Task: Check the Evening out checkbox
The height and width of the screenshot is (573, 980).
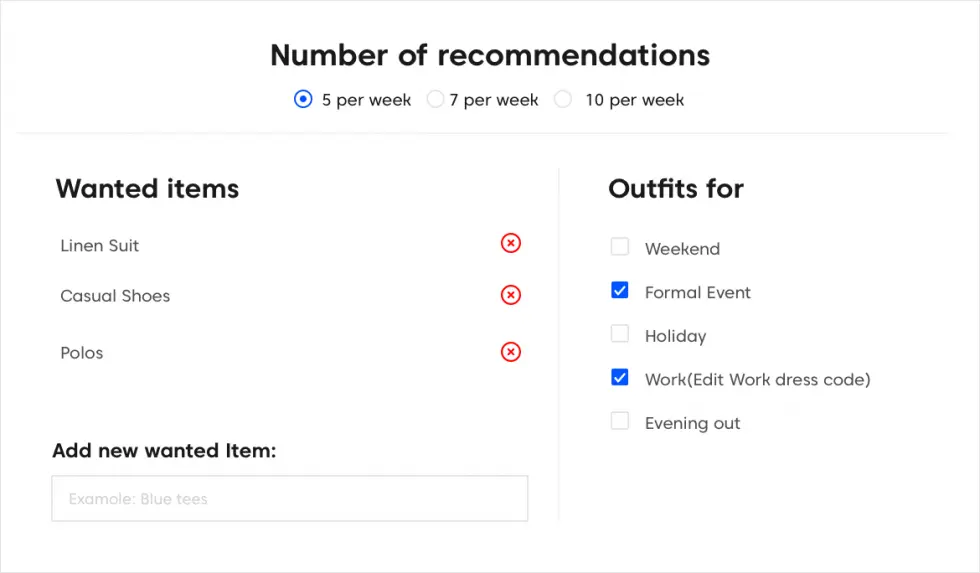Action: click(x=620, y=421)
